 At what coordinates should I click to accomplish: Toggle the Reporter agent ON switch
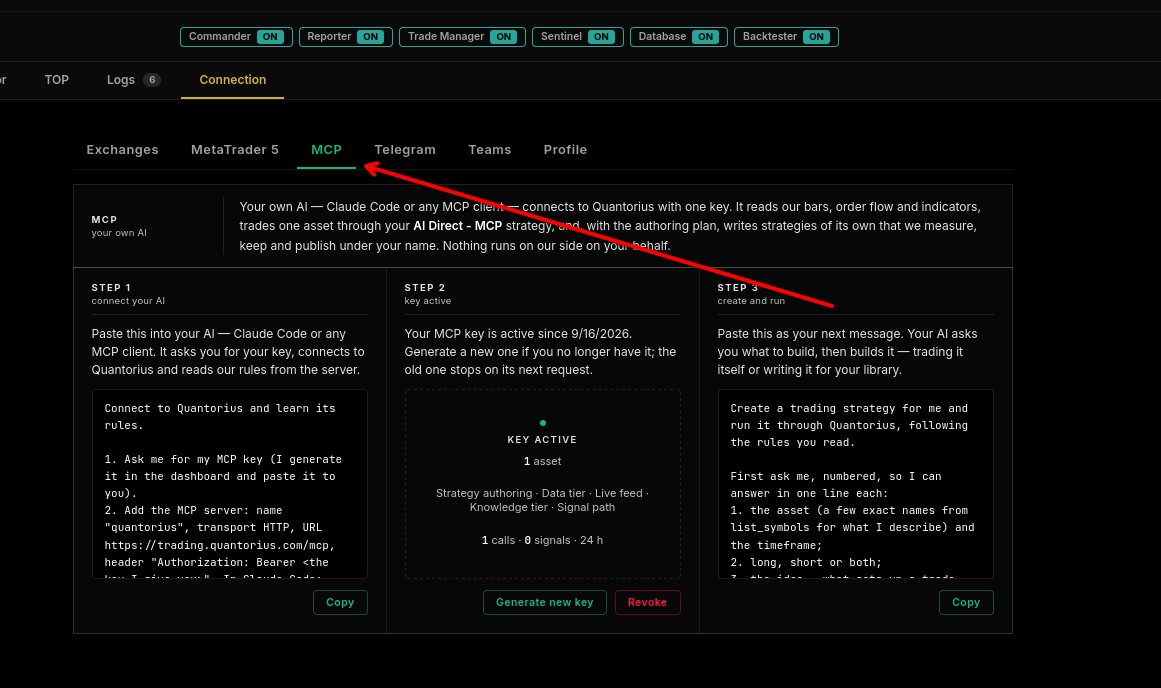[370, 37]
